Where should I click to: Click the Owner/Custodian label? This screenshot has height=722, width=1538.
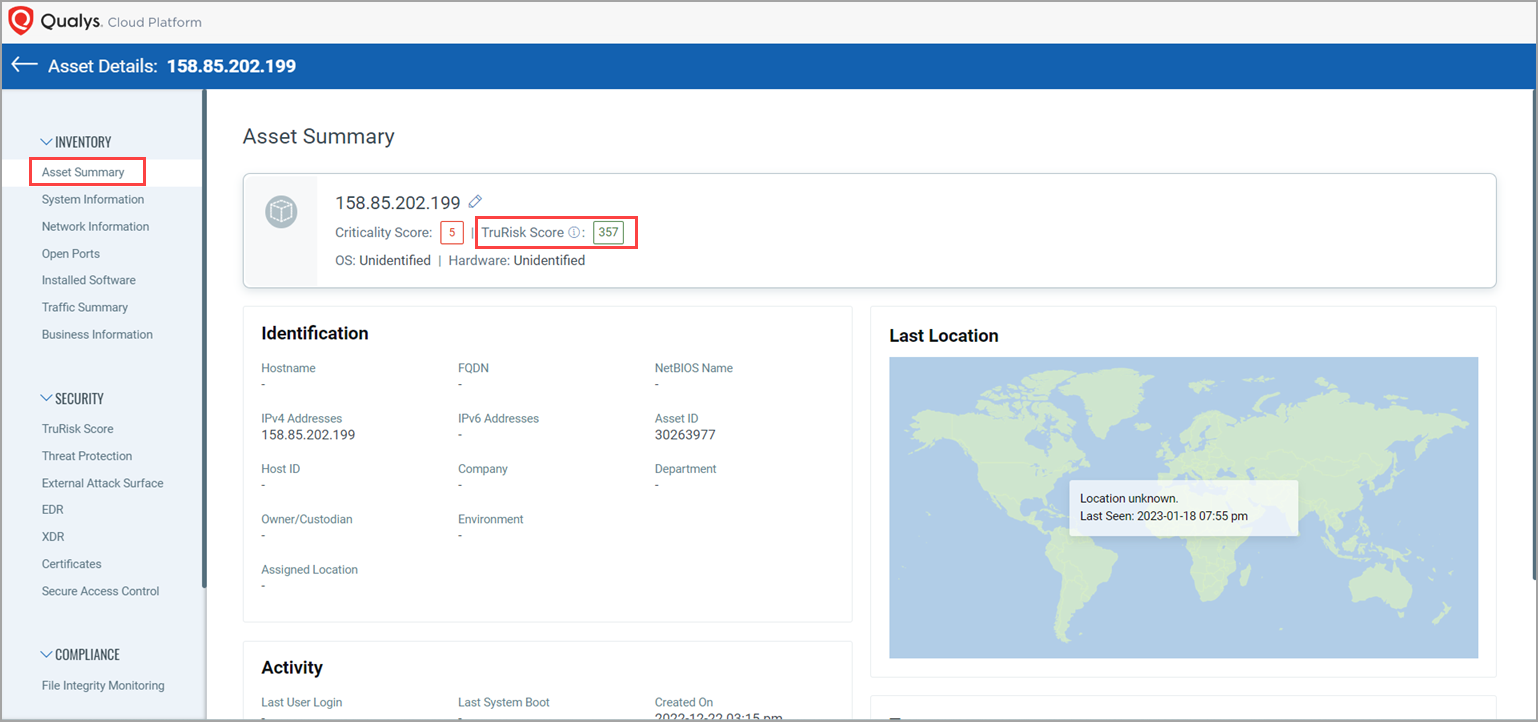coord(307,519)
